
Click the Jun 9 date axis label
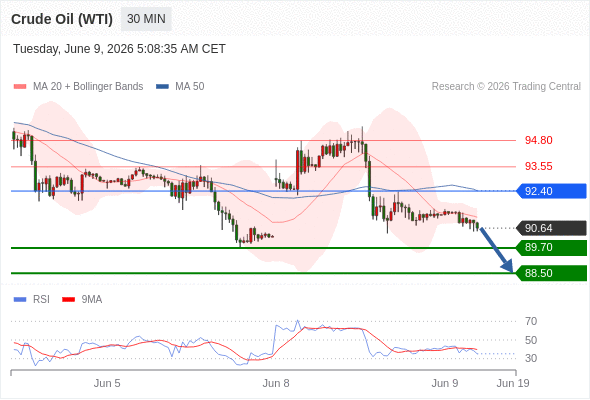445,383
